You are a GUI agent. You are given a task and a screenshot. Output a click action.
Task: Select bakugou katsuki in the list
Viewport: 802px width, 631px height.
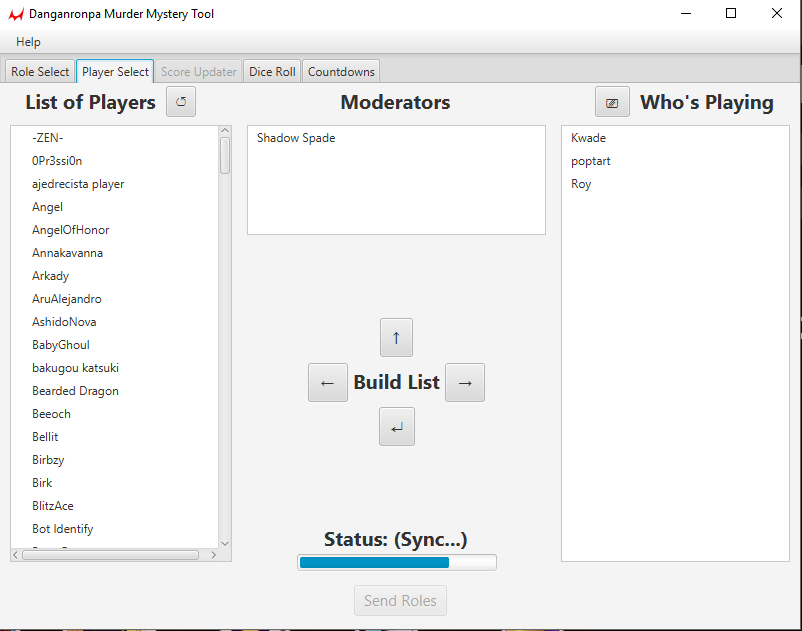point(115,368)
